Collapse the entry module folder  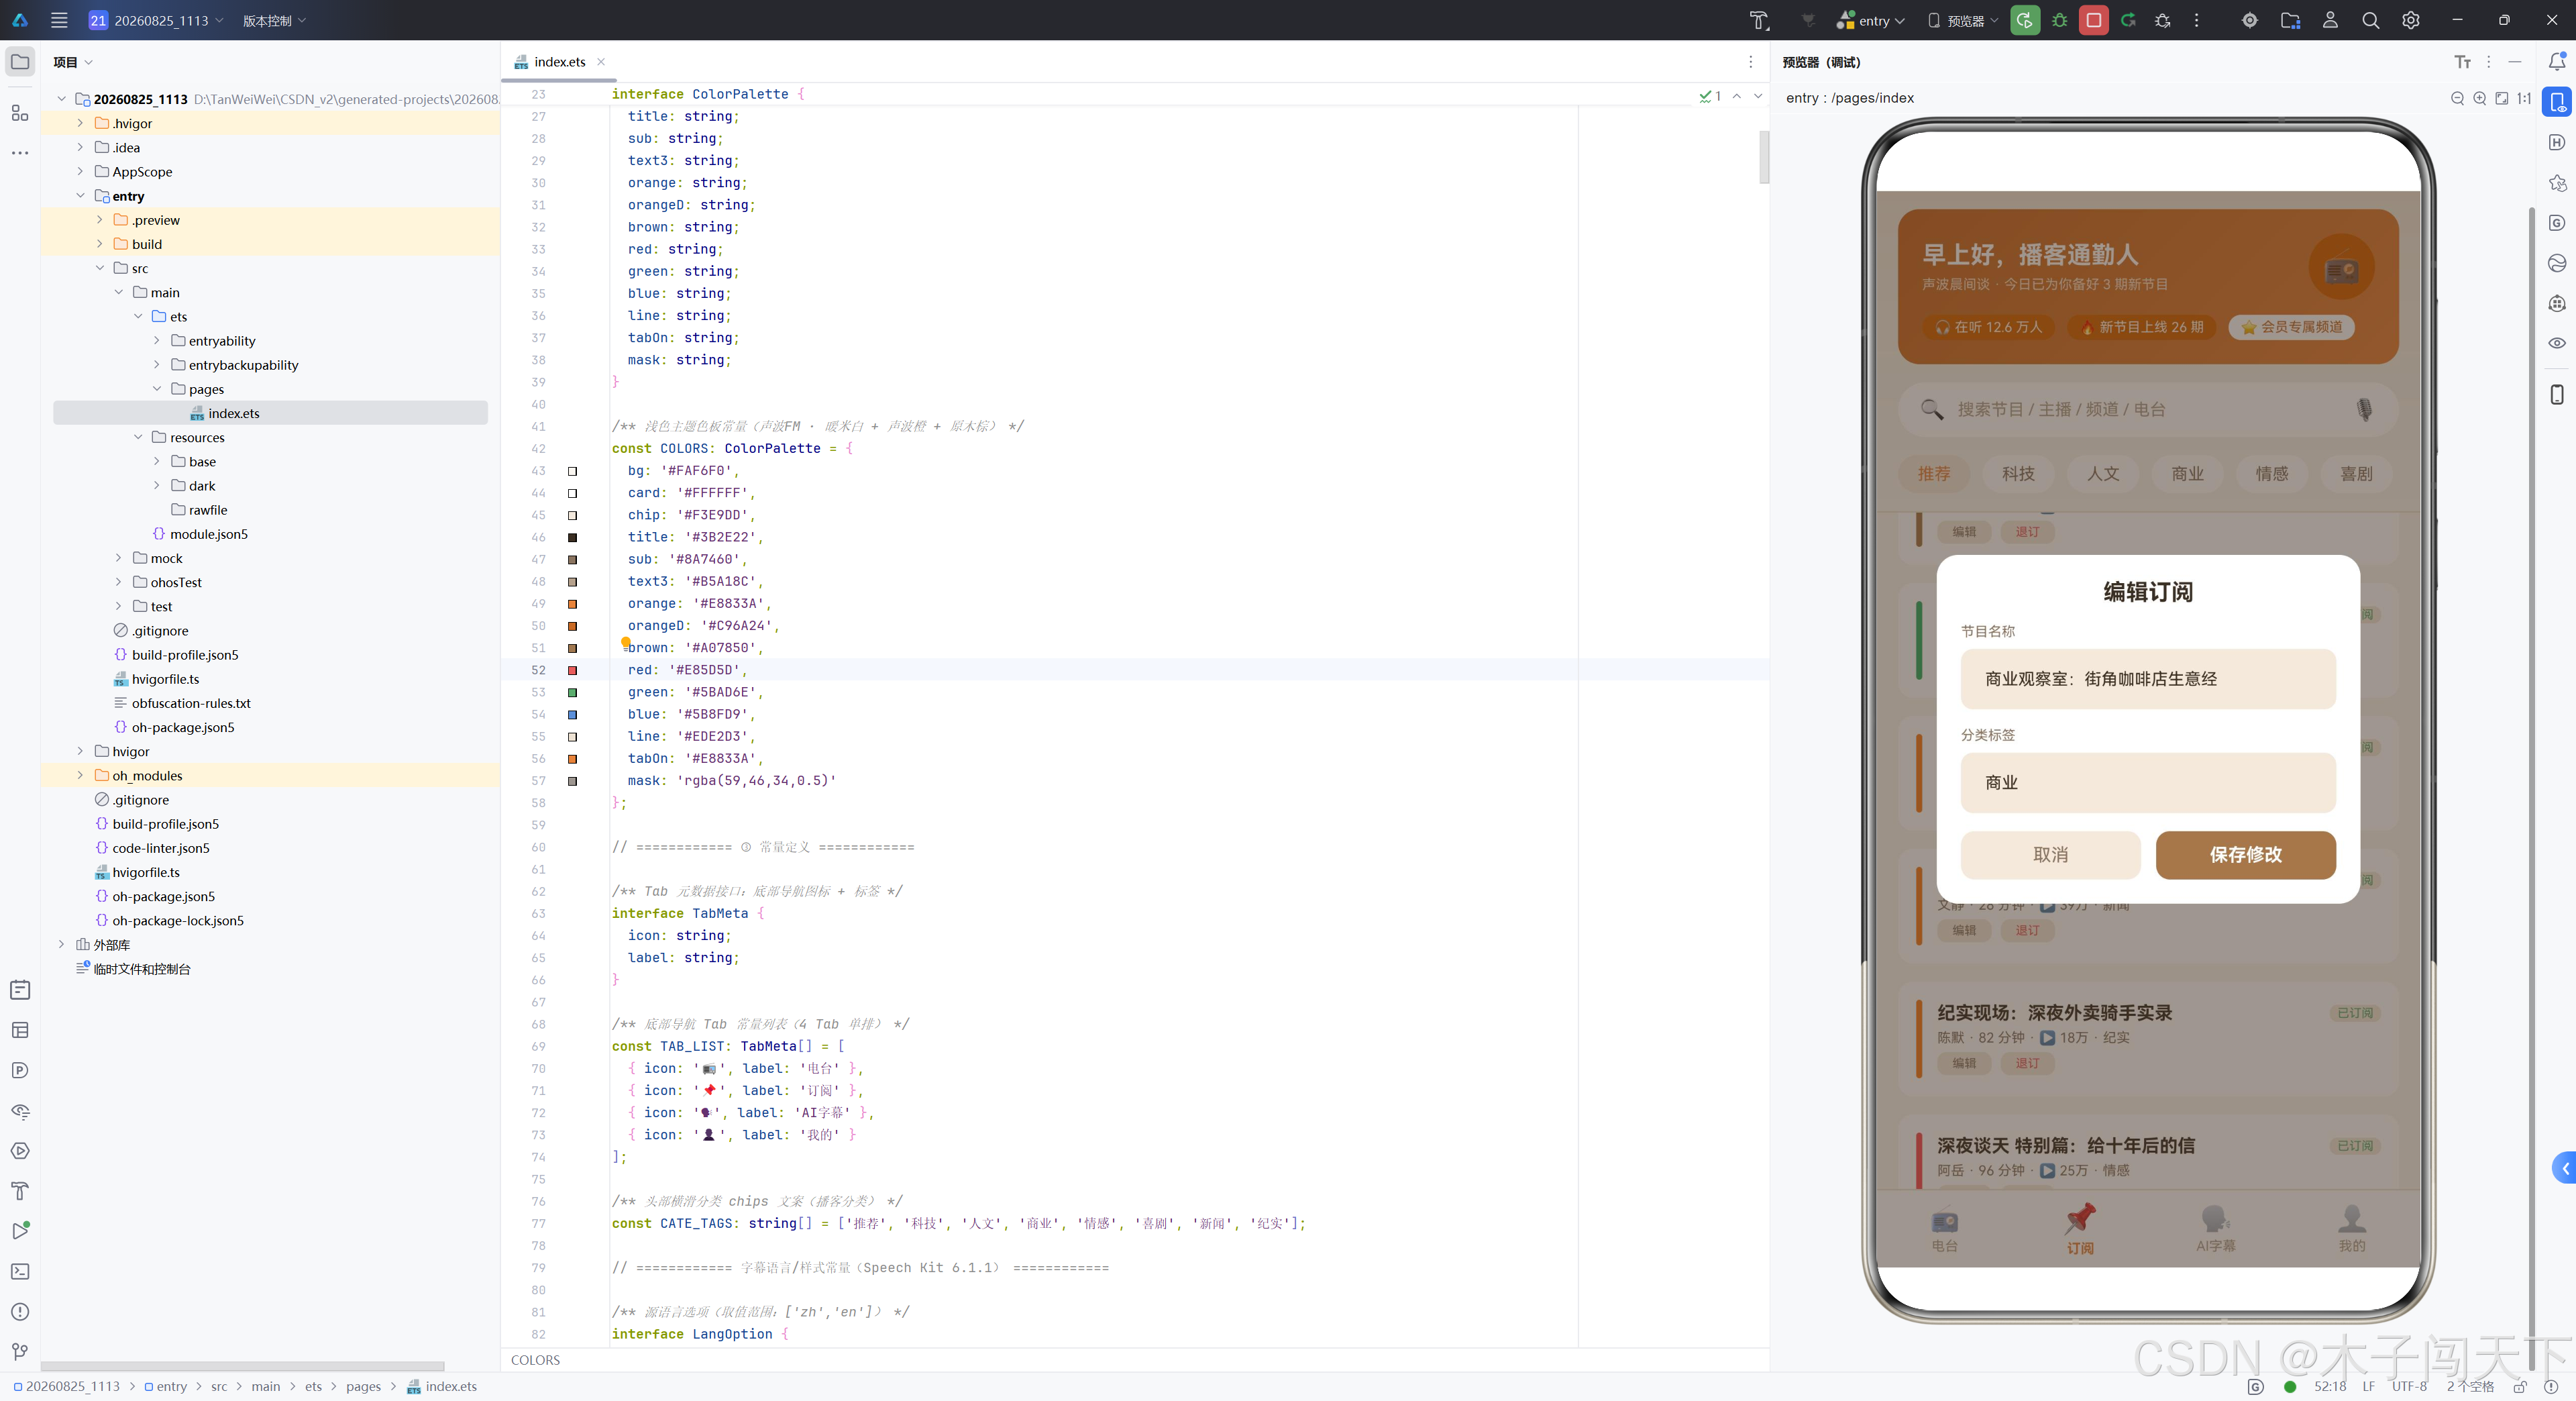tap(81, 196)
